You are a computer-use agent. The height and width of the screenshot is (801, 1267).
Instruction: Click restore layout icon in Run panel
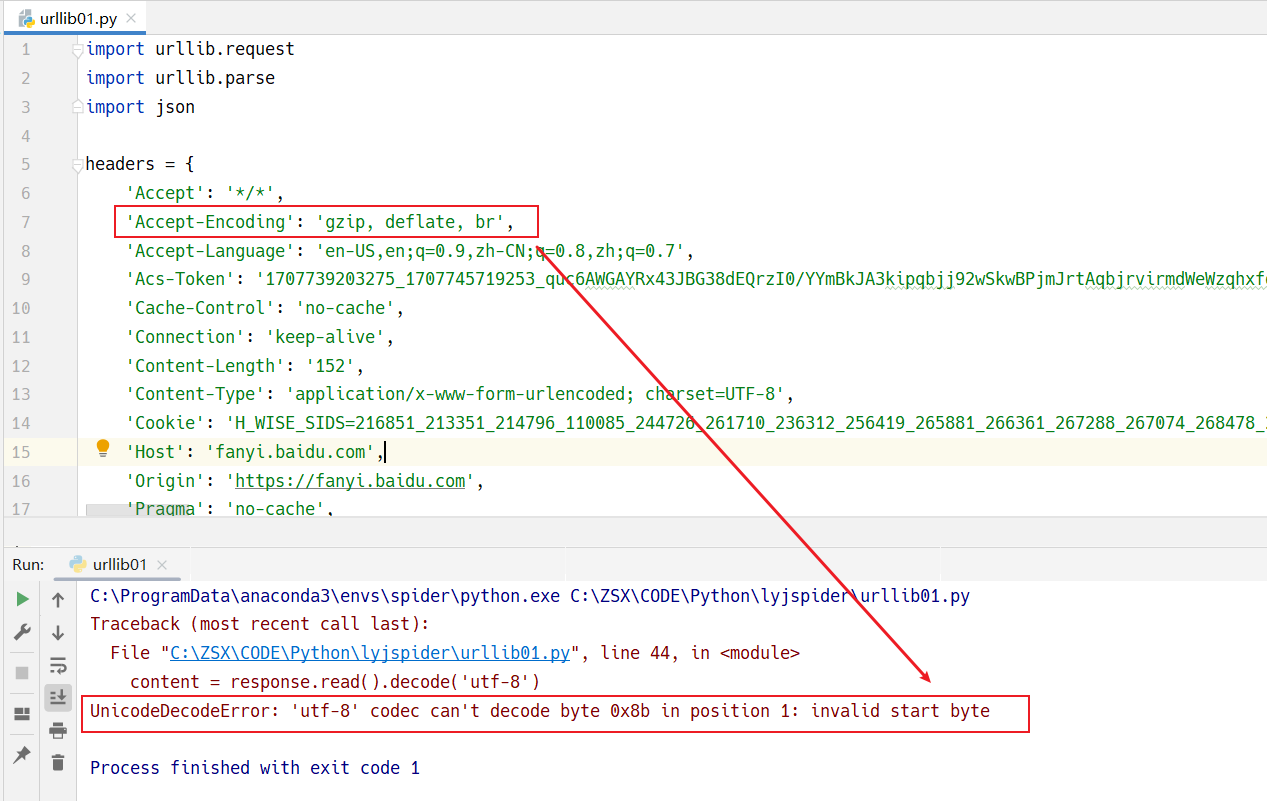[x=22, y=714]
